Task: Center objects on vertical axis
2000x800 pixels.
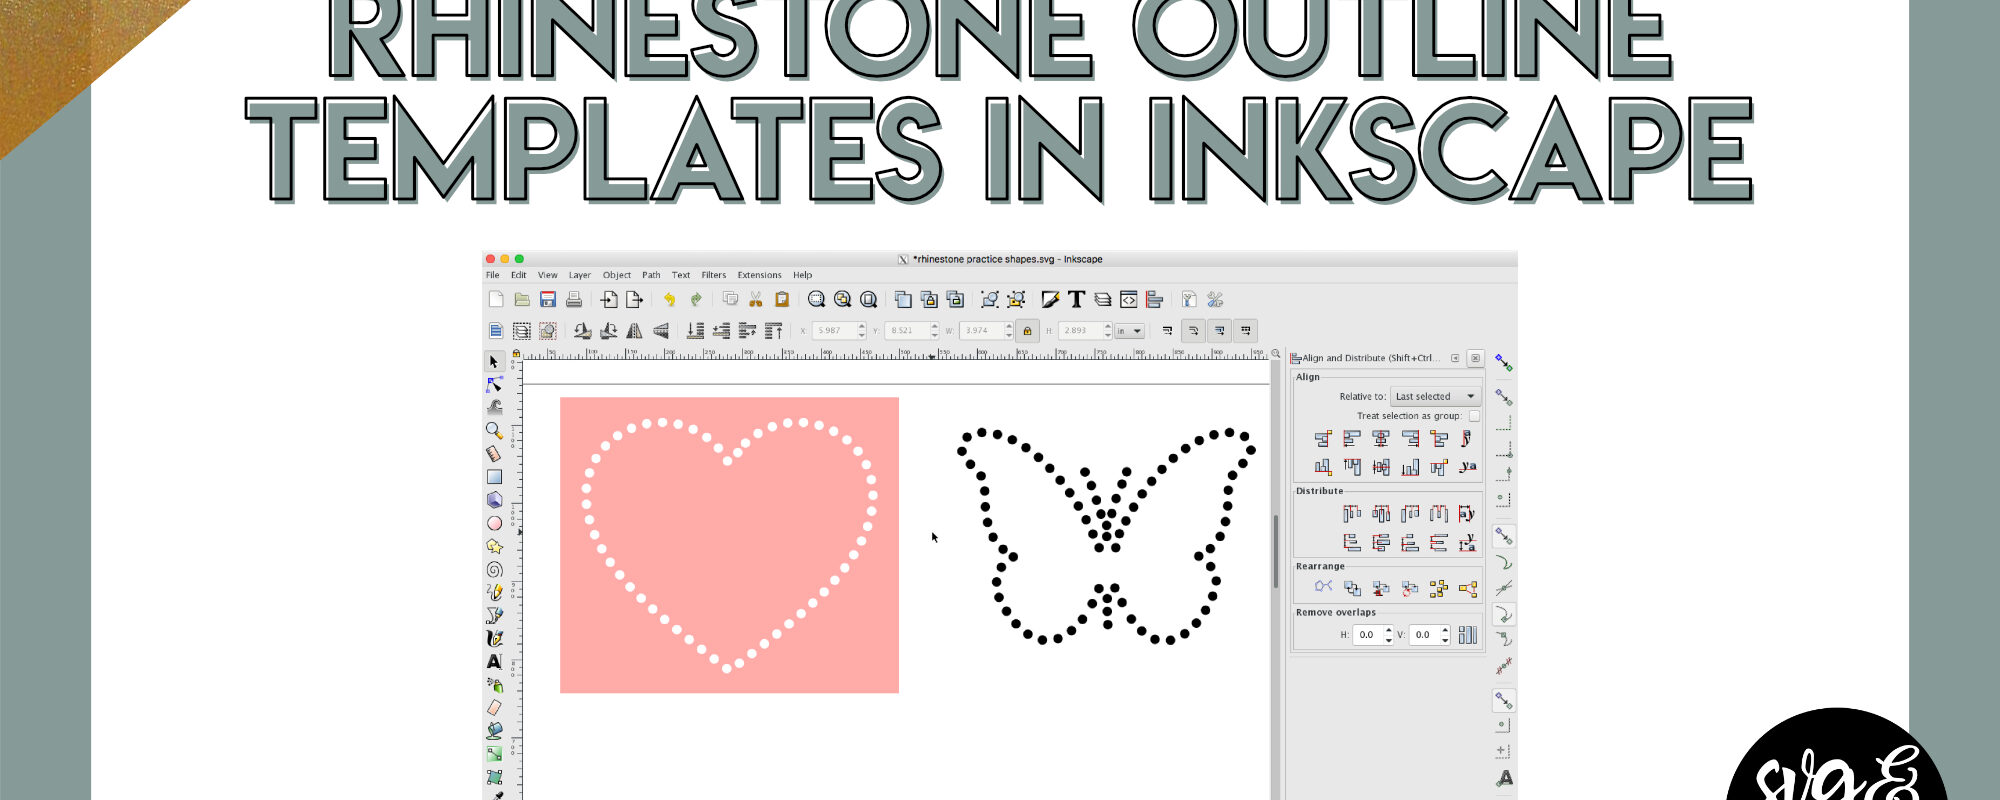Action: [1381, 438]
